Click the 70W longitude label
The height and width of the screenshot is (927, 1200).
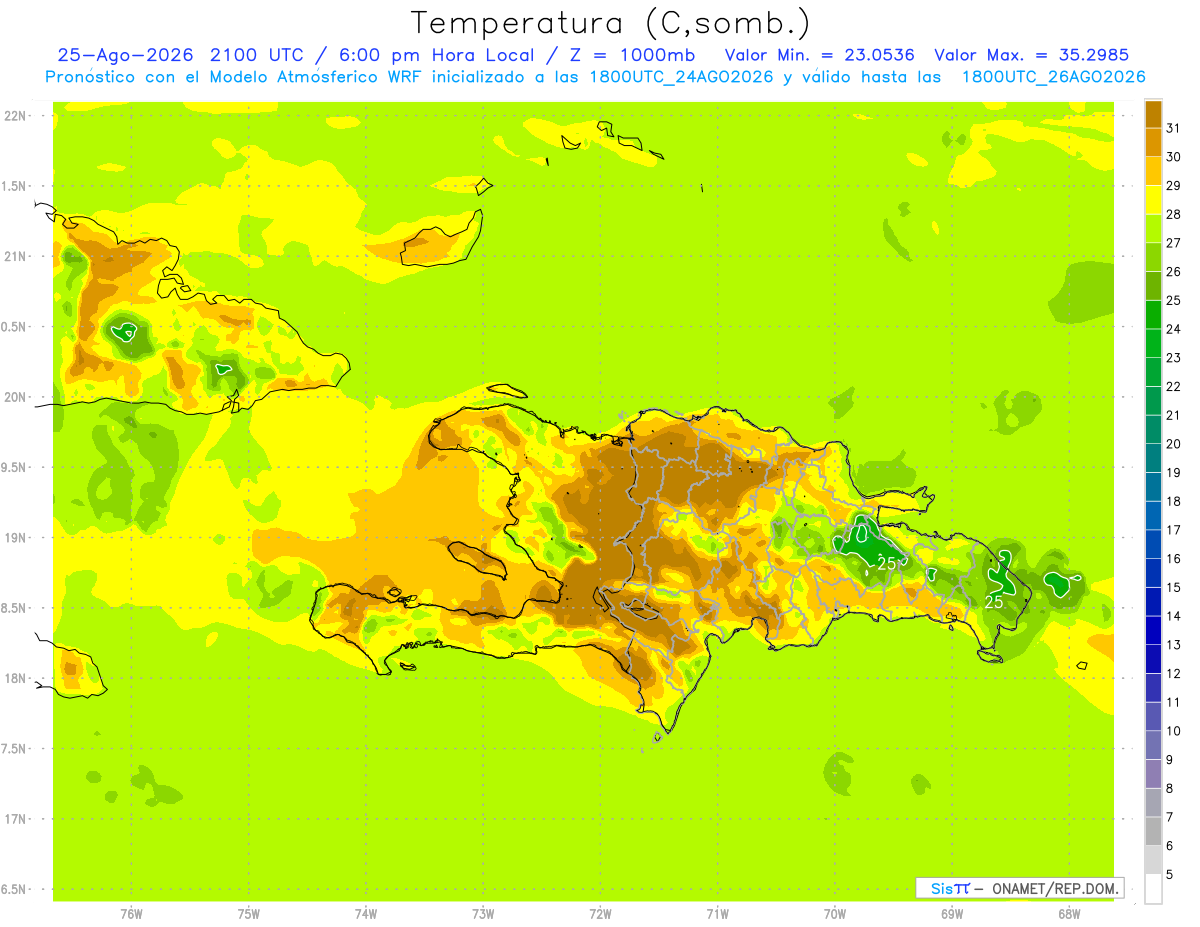coord(835,914)
